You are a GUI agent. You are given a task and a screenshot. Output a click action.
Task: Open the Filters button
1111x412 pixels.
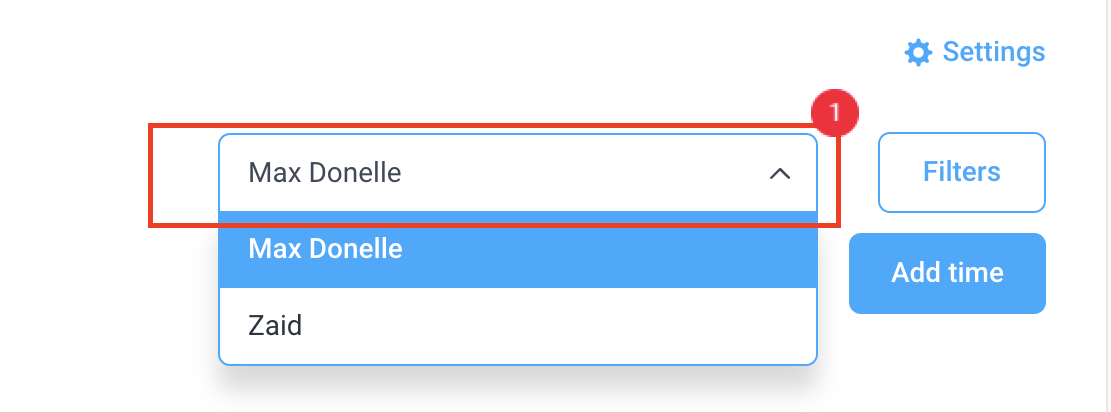961,172
